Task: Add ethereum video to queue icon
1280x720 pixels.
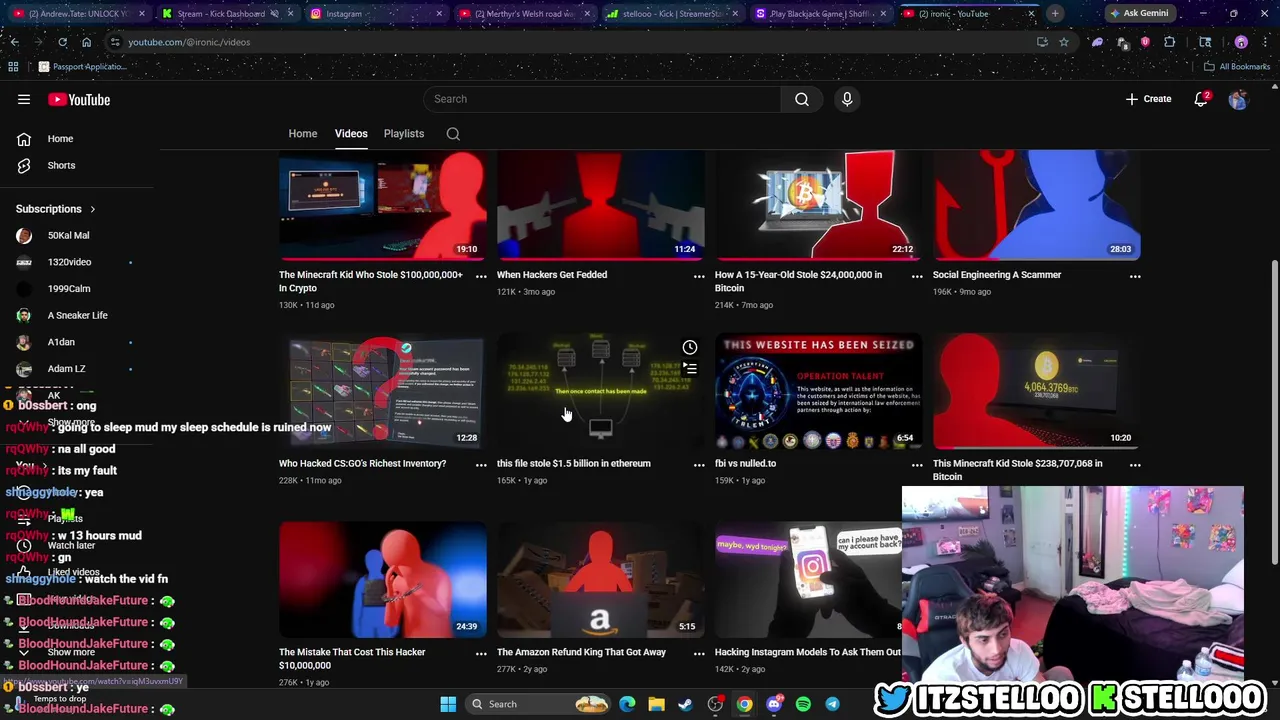Action: click(x=690, y=369)
